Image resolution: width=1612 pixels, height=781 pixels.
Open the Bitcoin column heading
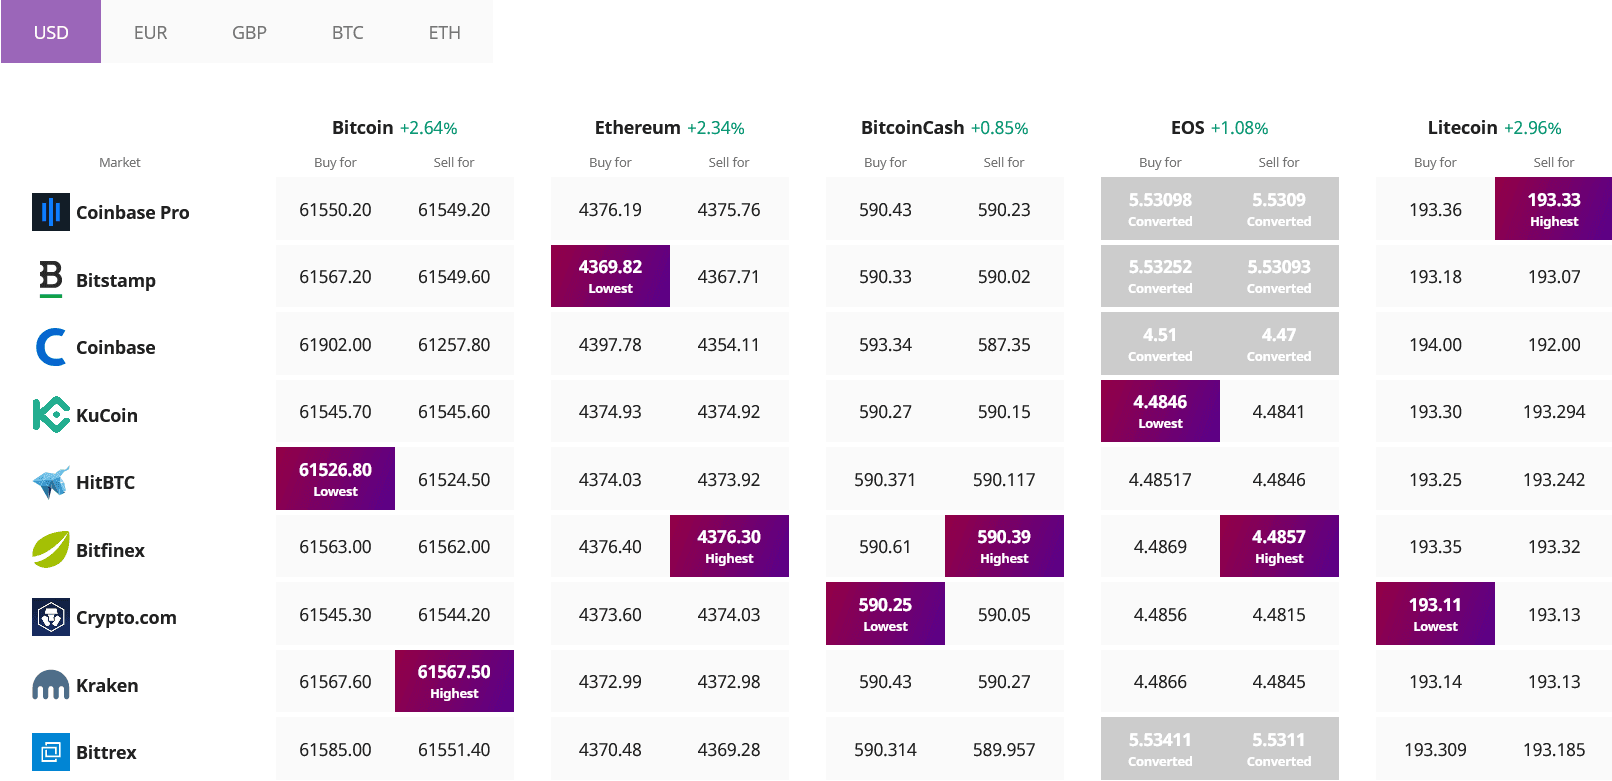[x=362, y=128]
